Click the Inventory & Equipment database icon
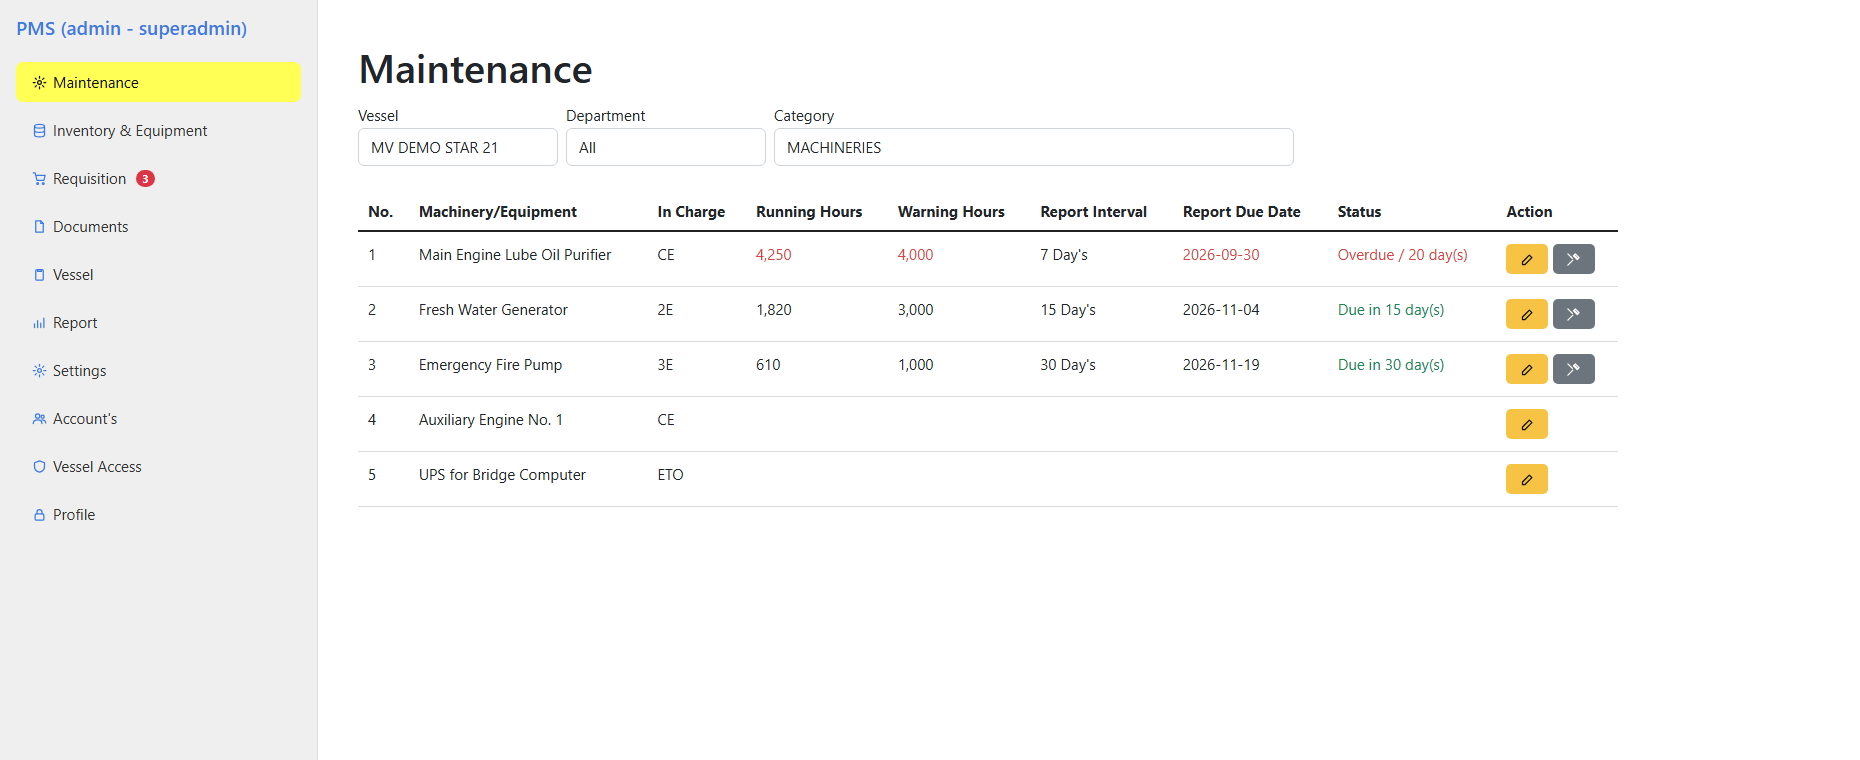 pos(39,130)
